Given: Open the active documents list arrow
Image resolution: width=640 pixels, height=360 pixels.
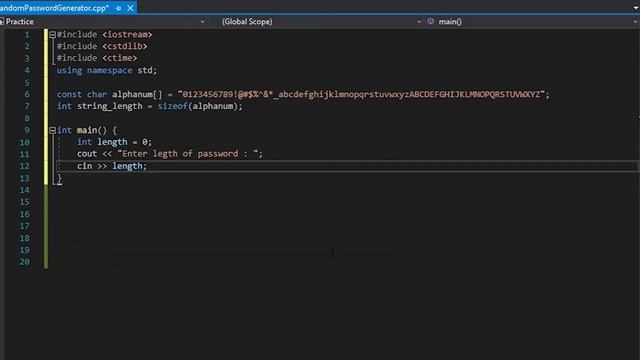Looking at the screenshot, I should point(636,8).
